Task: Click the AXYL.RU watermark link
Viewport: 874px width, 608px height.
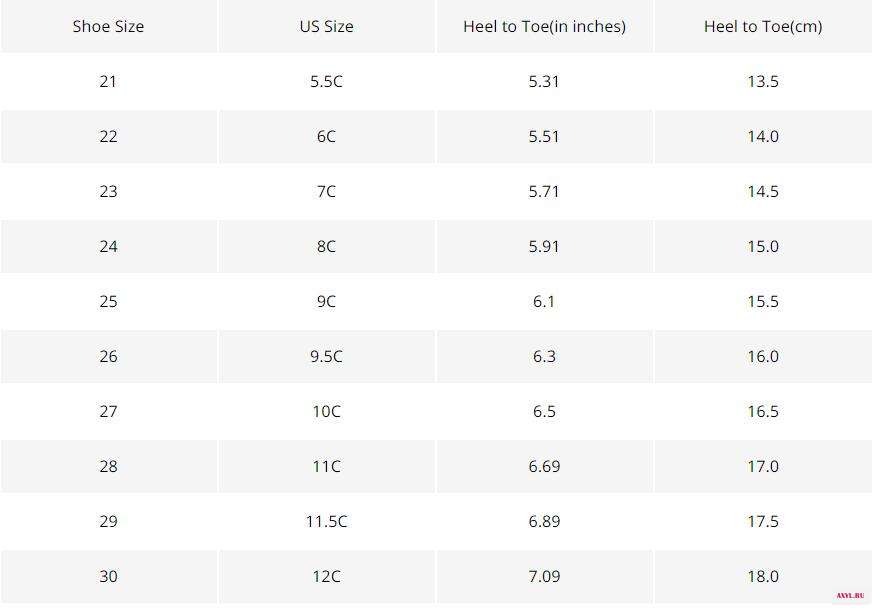Action: 850,596
